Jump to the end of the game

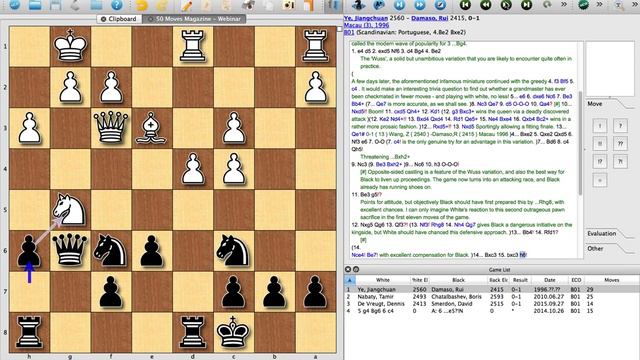(527, 5)
